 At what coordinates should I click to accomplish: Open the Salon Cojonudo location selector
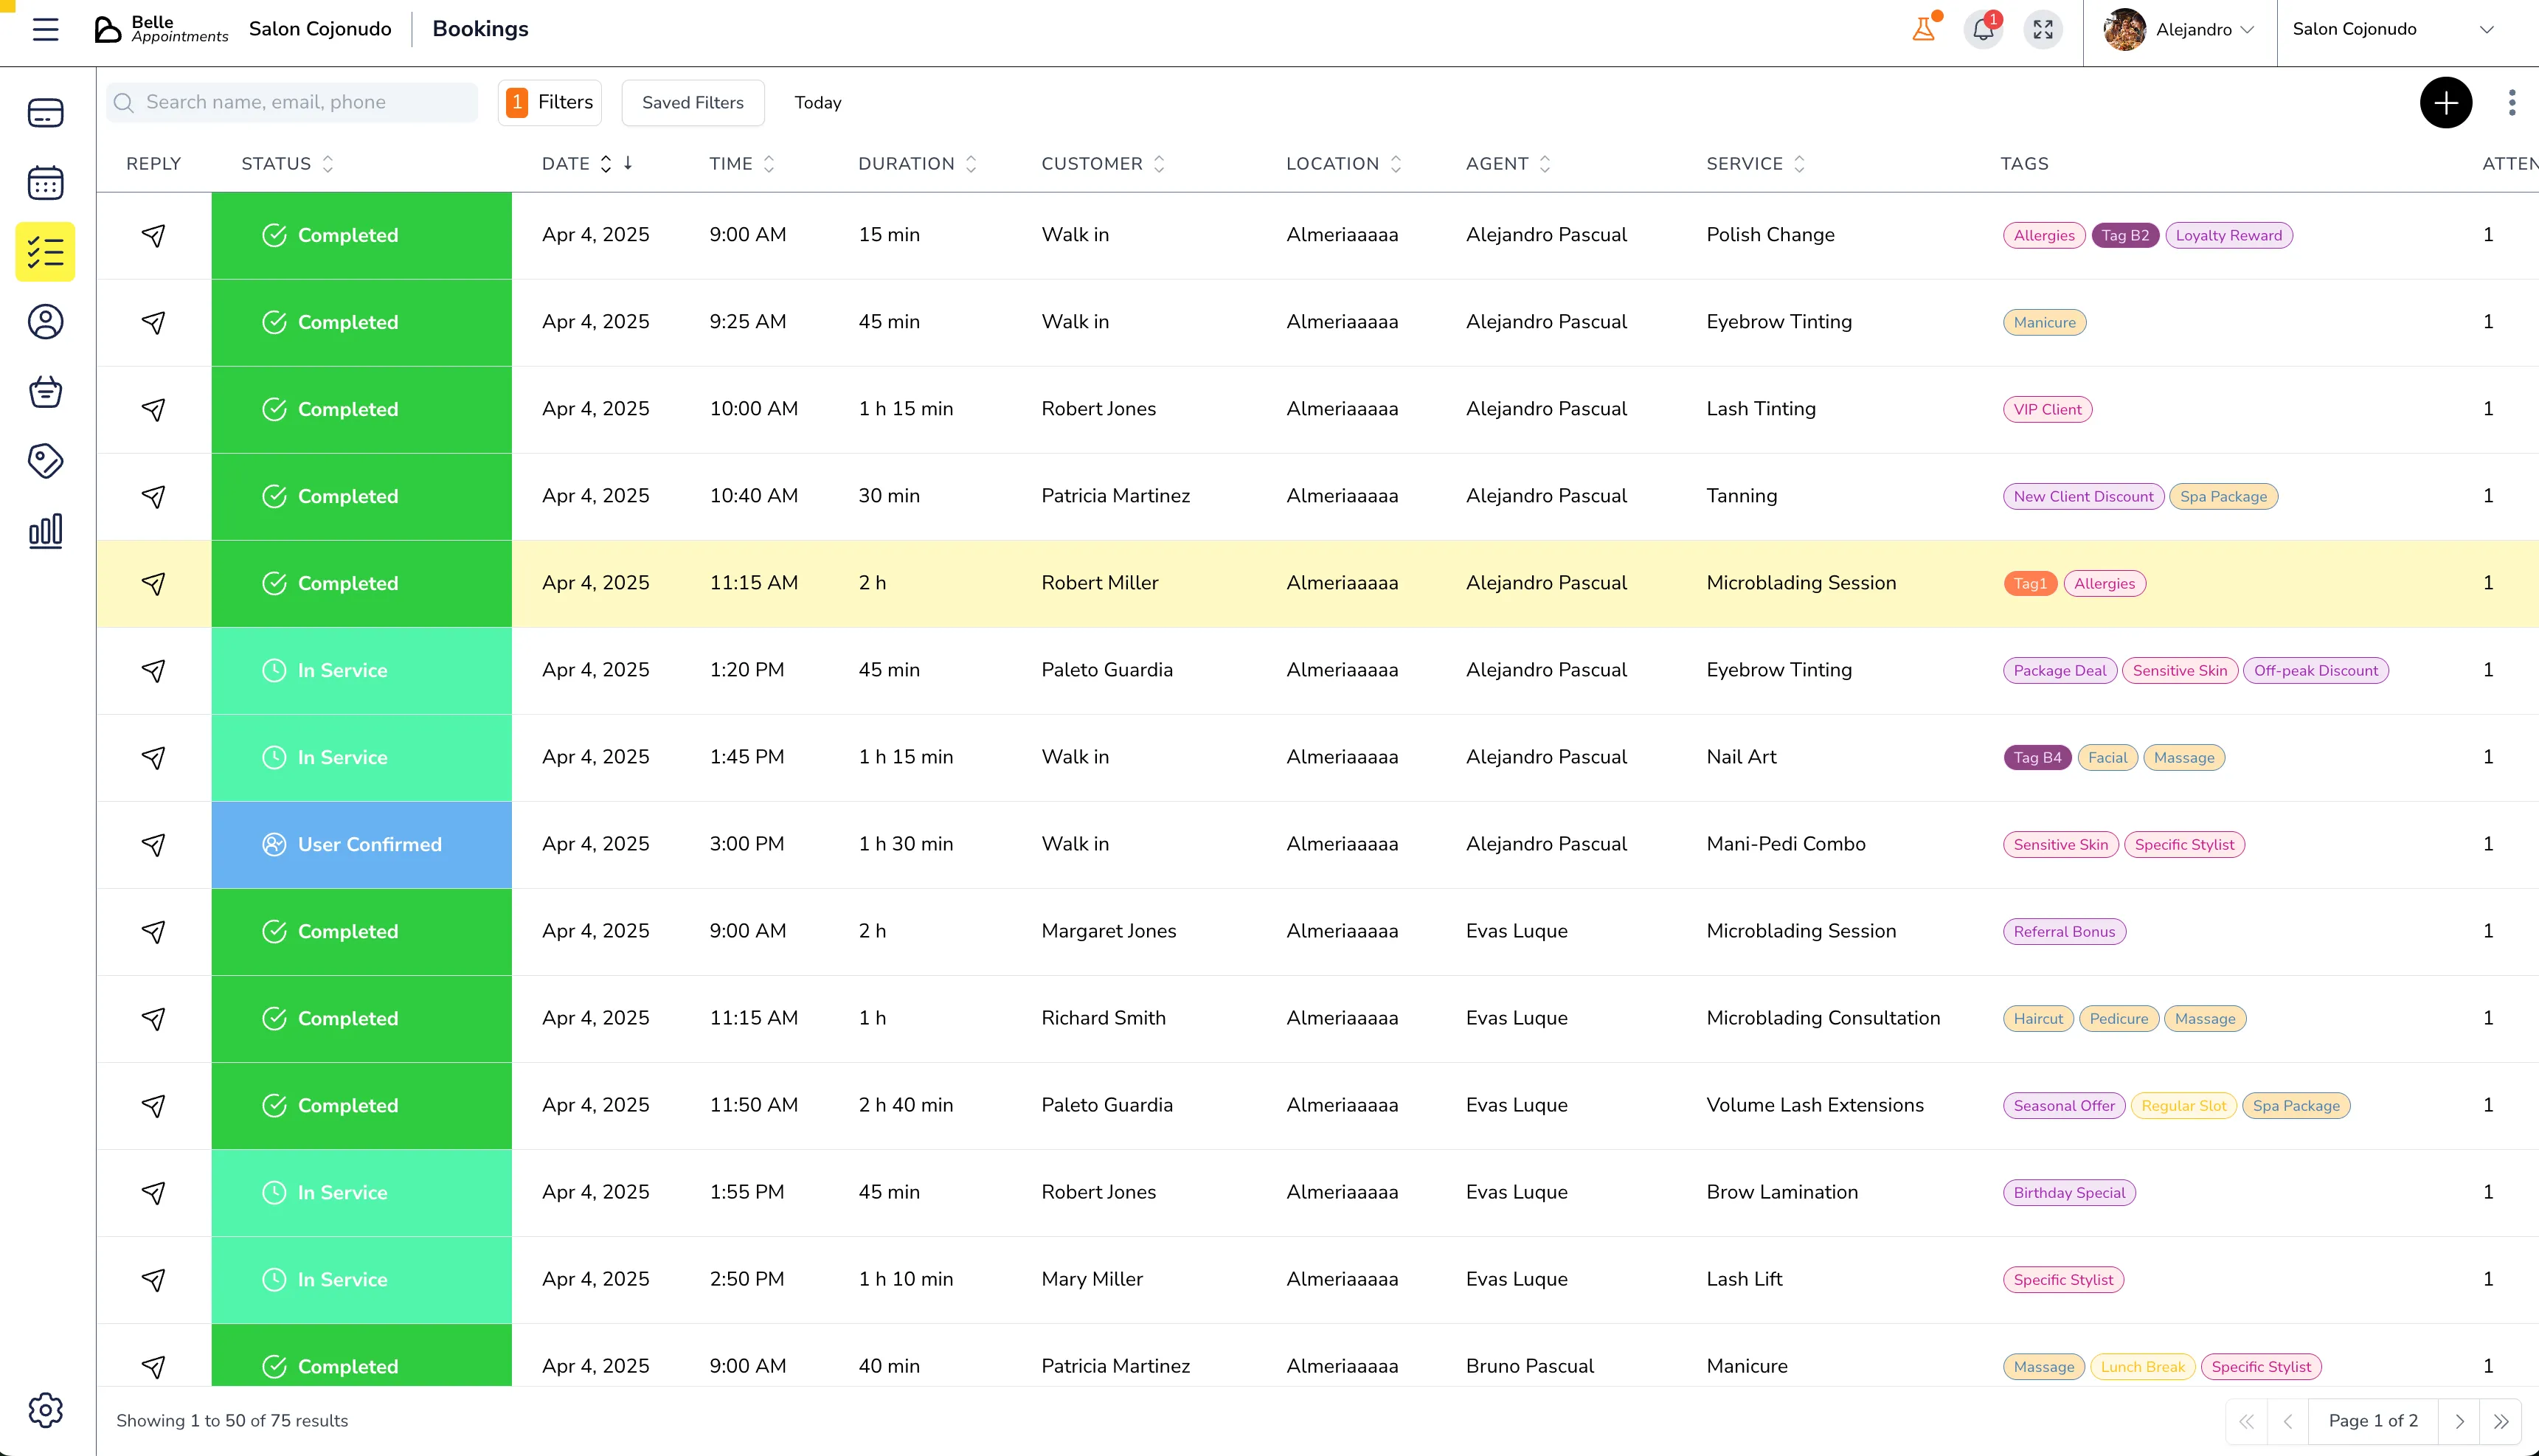(2392, 29)
